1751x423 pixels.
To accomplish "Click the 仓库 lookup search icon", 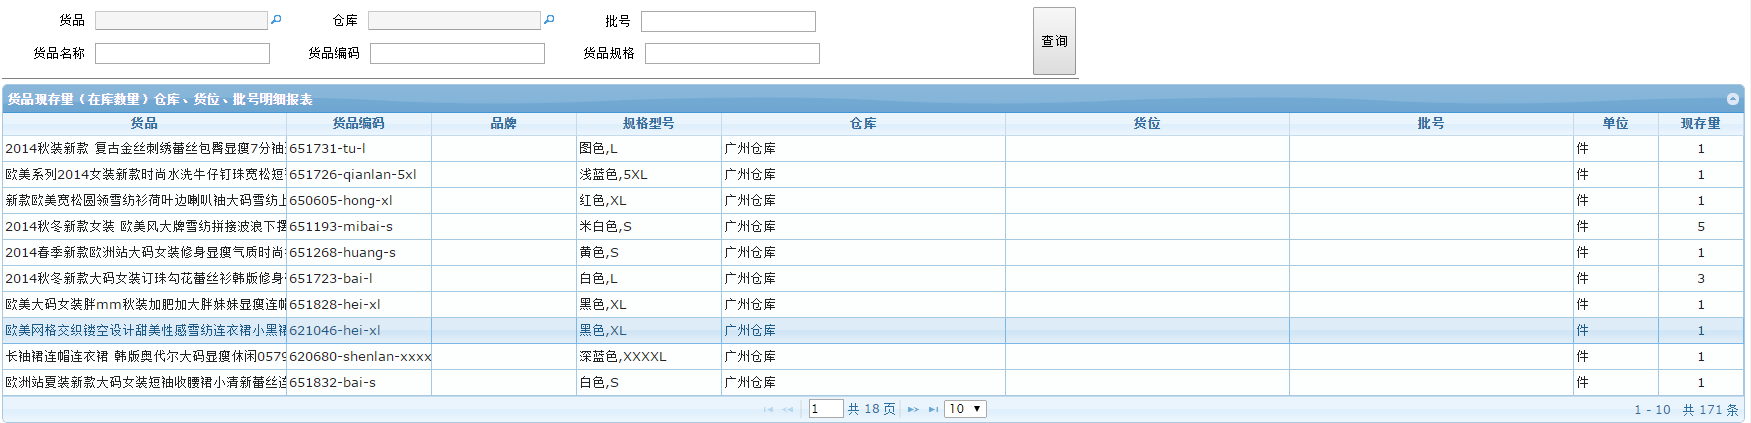I will 549,20.
